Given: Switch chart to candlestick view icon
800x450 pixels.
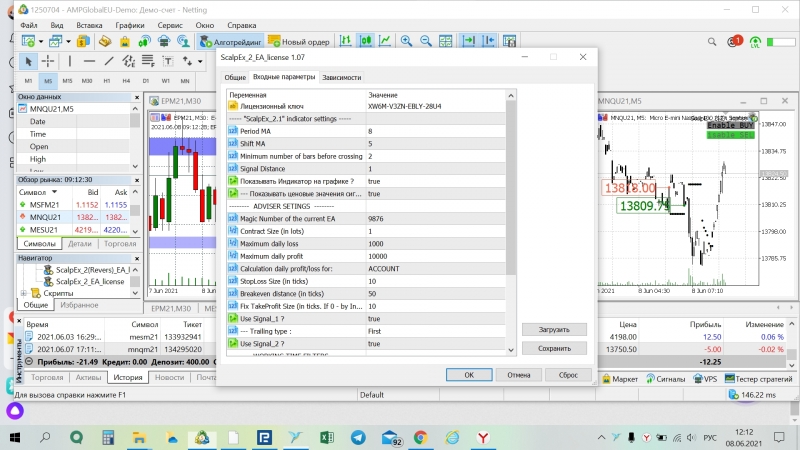Looking at the screenshot, I should pyautogui.click(x=364, y=42).
